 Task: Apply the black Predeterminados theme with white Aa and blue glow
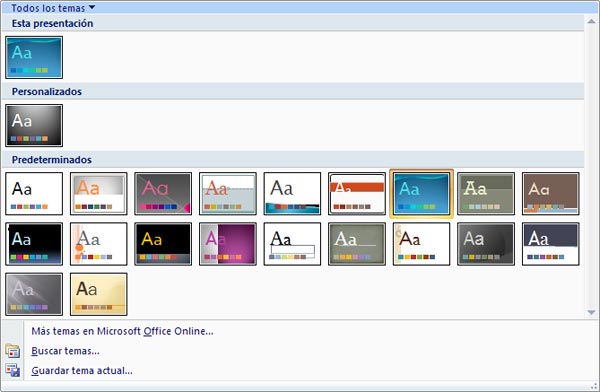click(x=34, y=244)
